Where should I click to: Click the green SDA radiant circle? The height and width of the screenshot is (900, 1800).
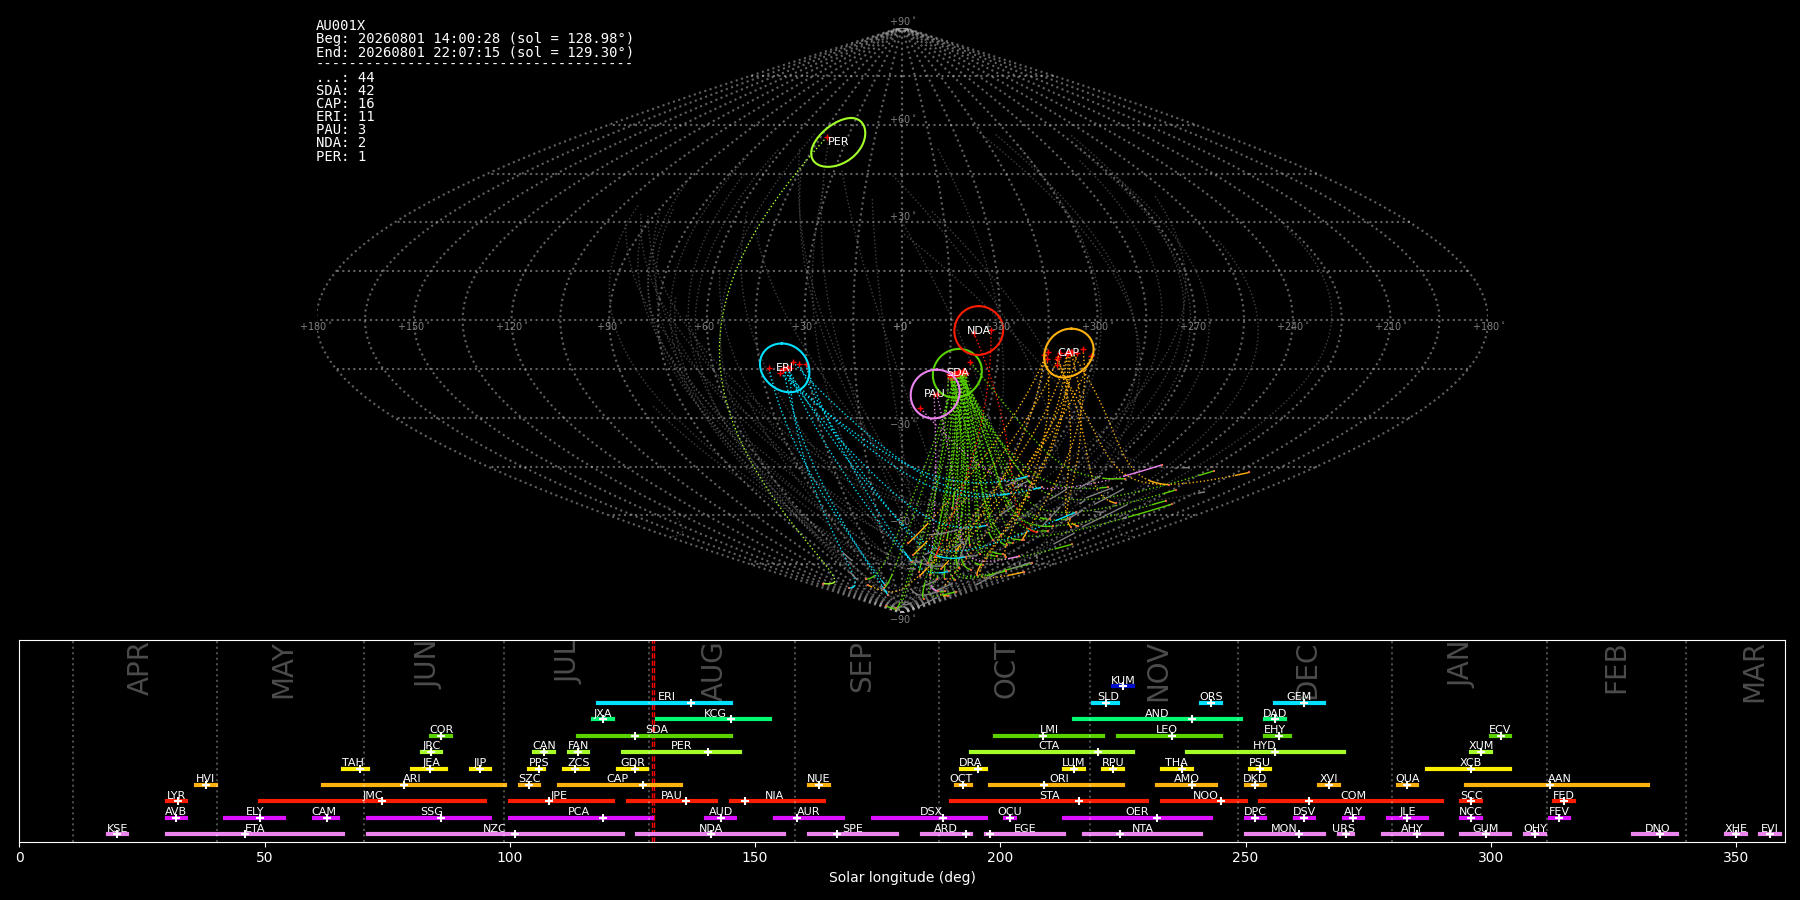957,373
